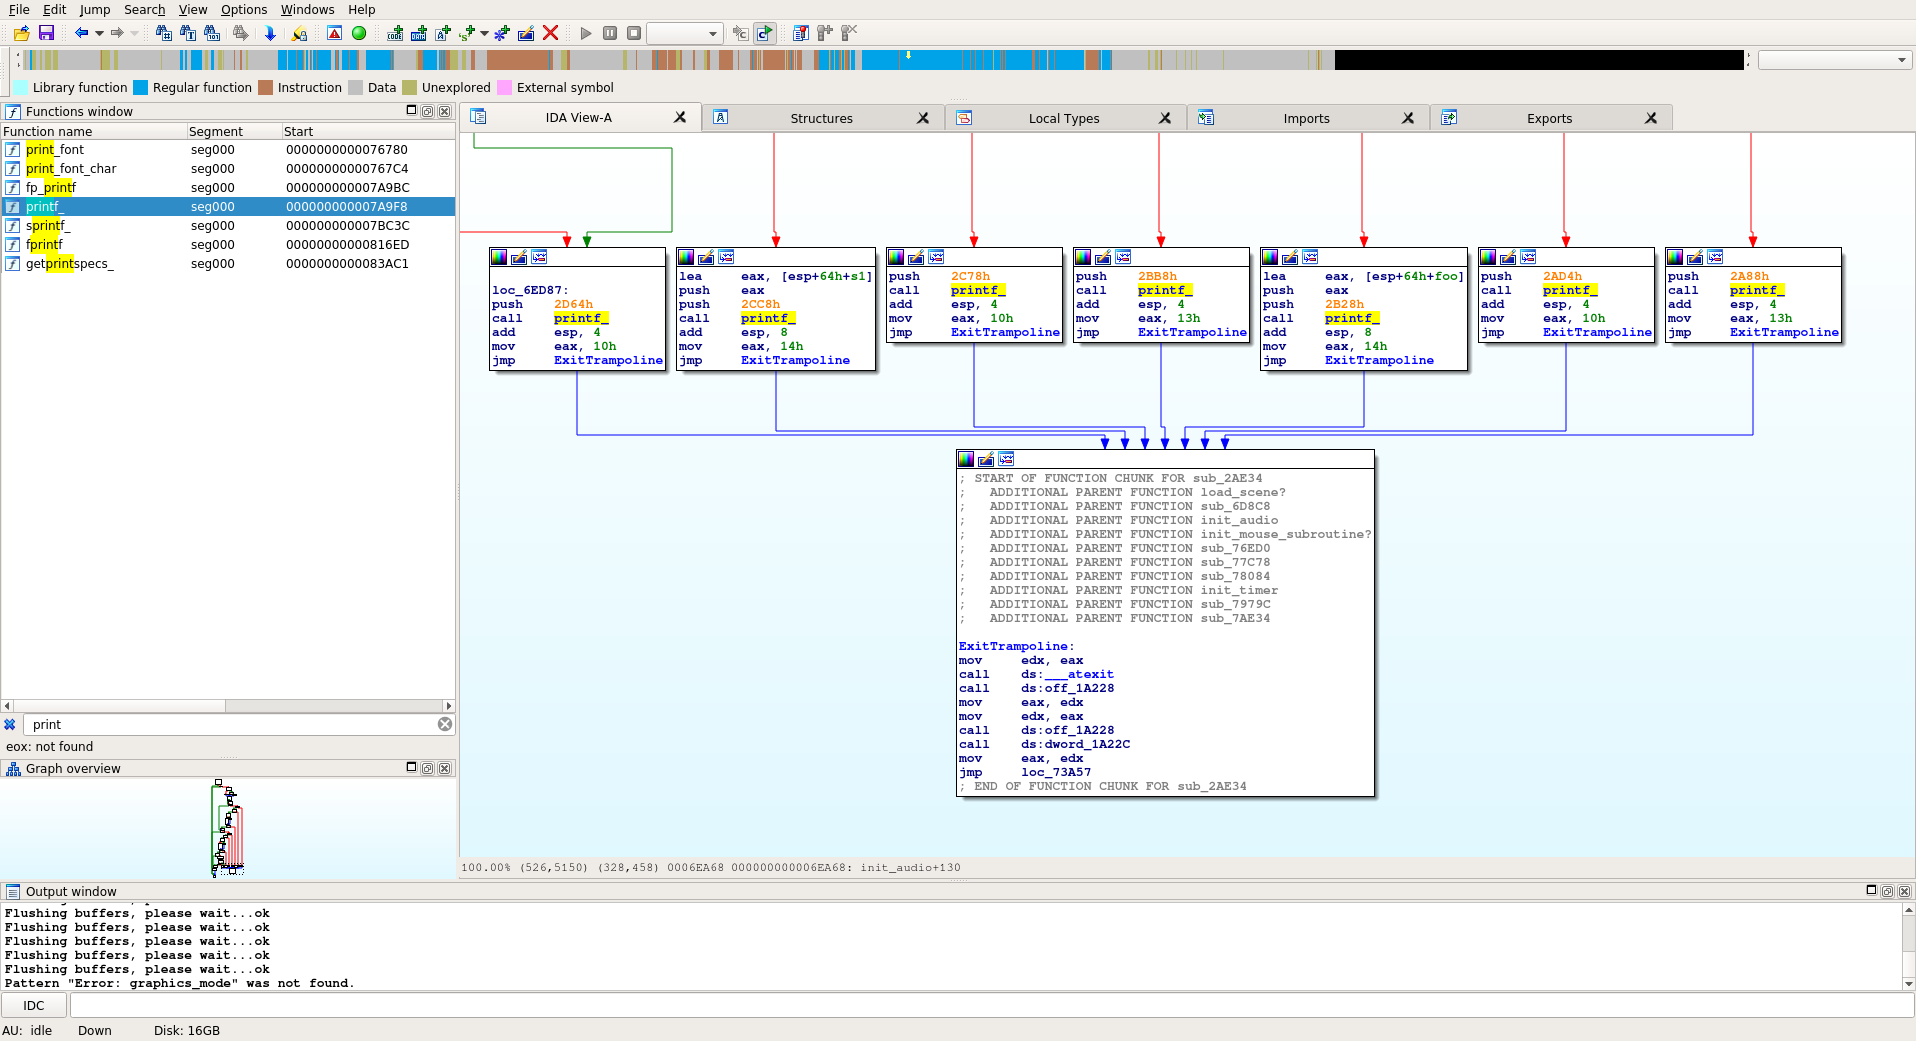Click the Instruction legend color swatch
Viewport: 1916px width, 1041px height.
(265, 87)
